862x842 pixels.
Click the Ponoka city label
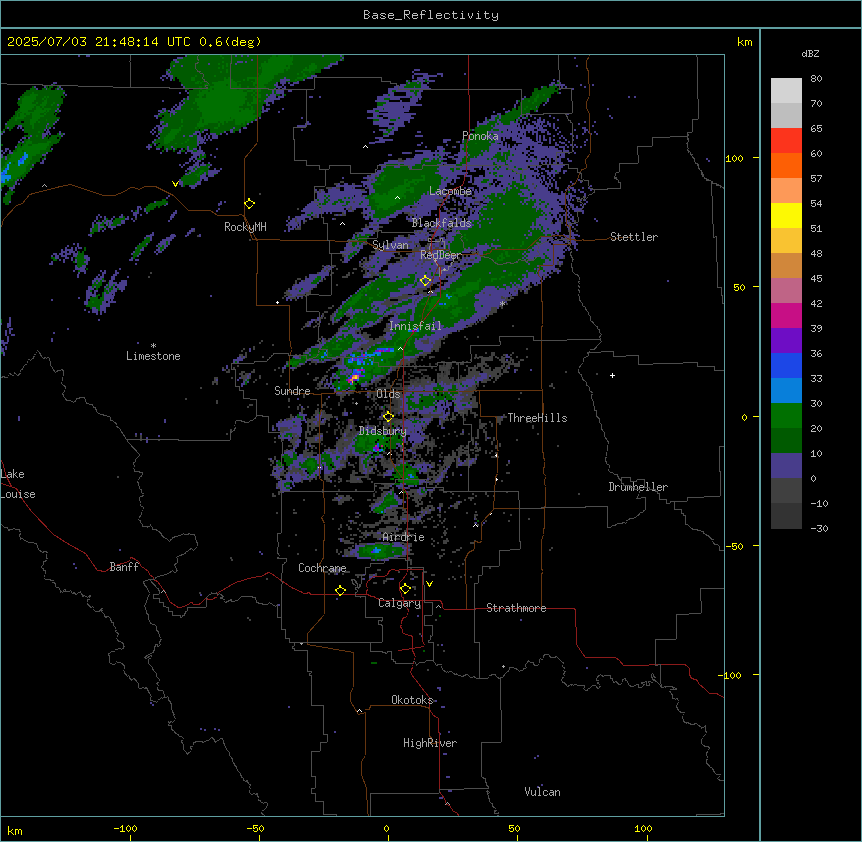480,136
